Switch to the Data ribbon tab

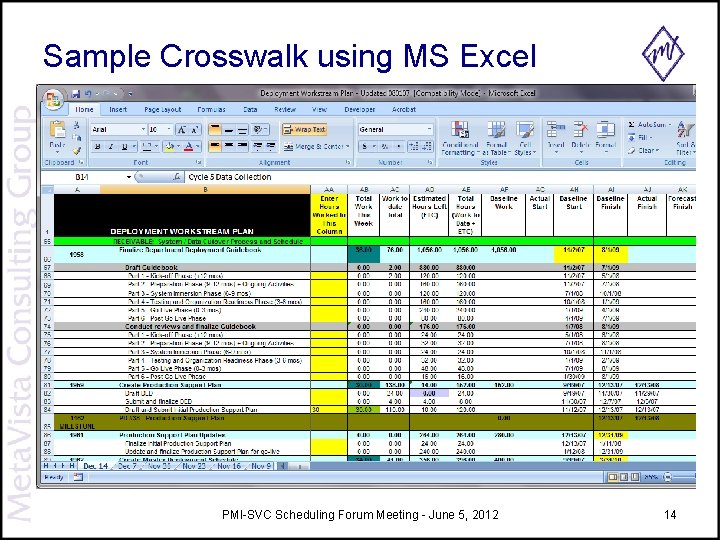tap(250, 109)
